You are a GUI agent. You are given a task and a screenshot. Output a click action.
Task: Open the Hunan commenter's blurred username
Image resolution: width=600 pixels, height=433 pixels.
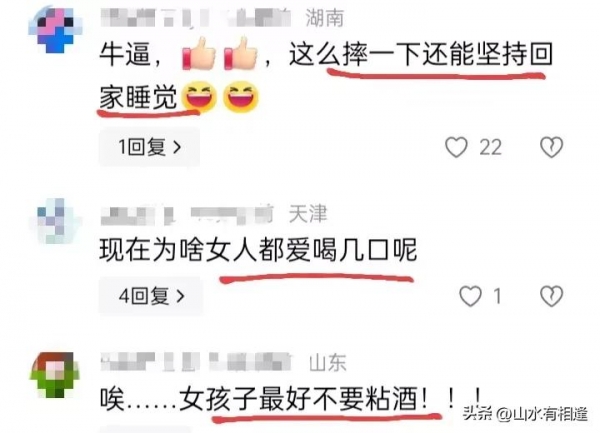(x=196, y=18)
